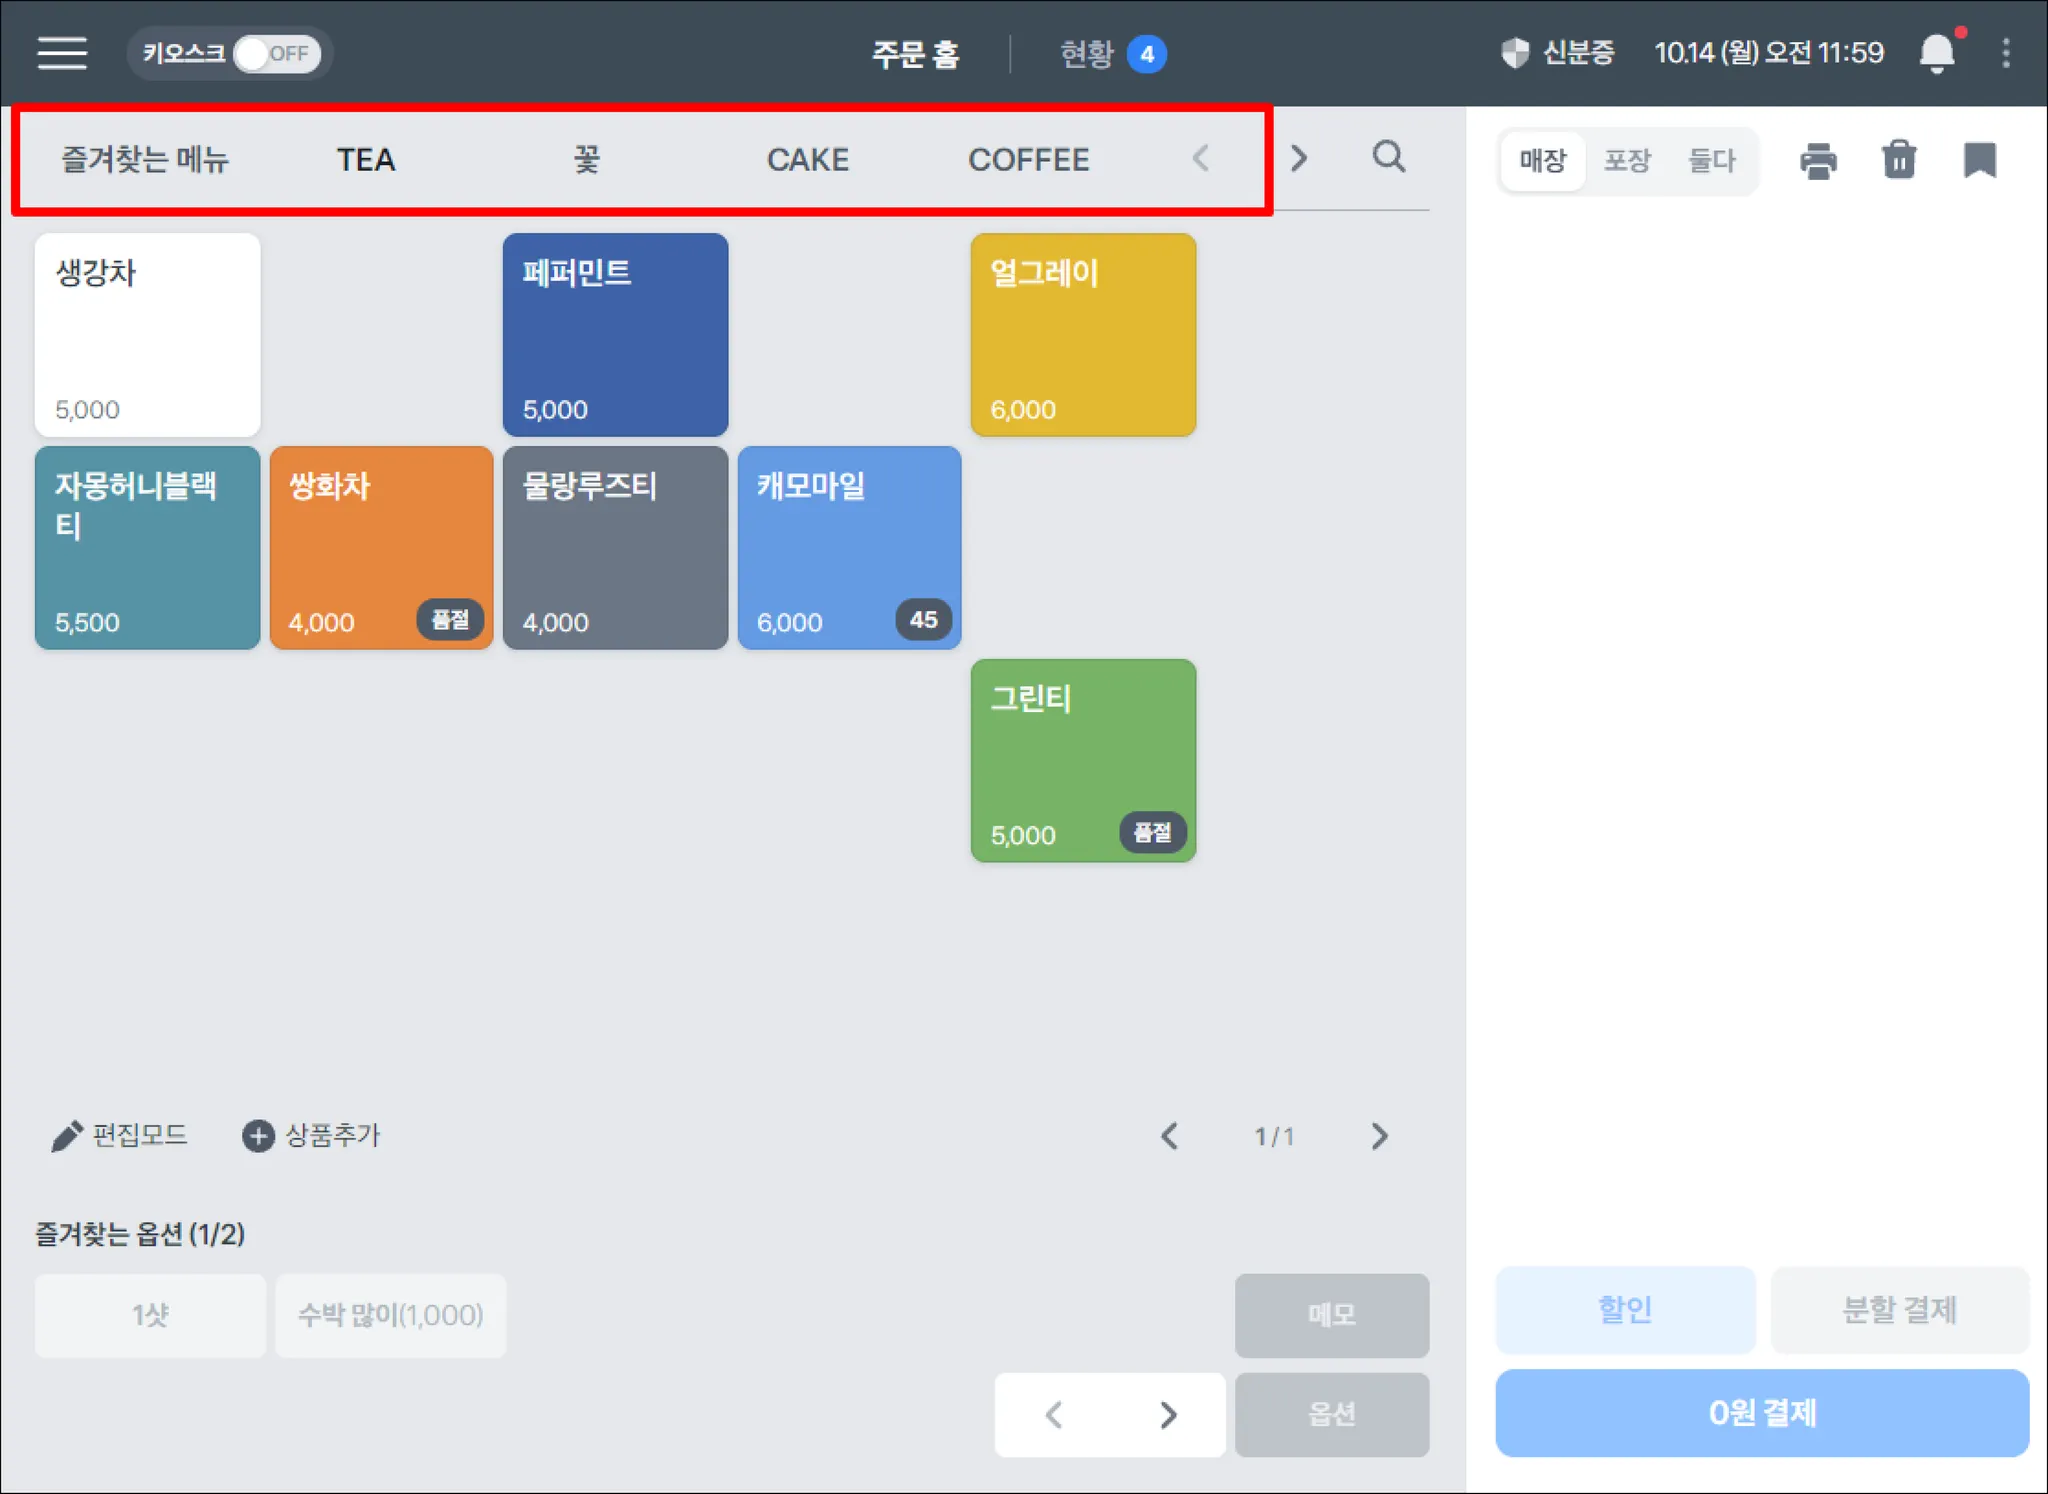Click the 신분증 shield icon

pos(1516,53)
